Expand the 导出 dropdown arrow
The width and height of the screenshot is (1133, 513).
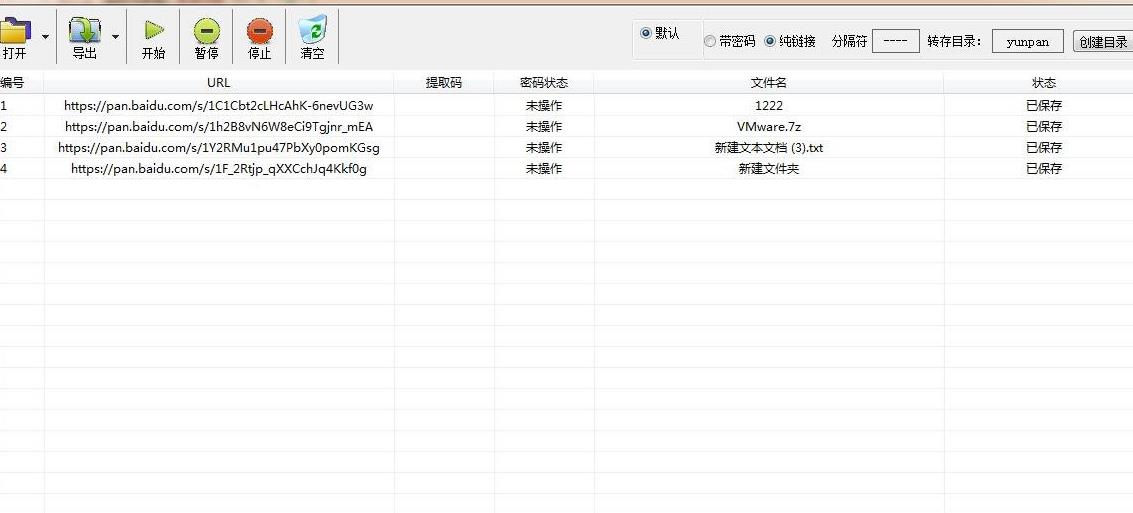pos(116,36)
